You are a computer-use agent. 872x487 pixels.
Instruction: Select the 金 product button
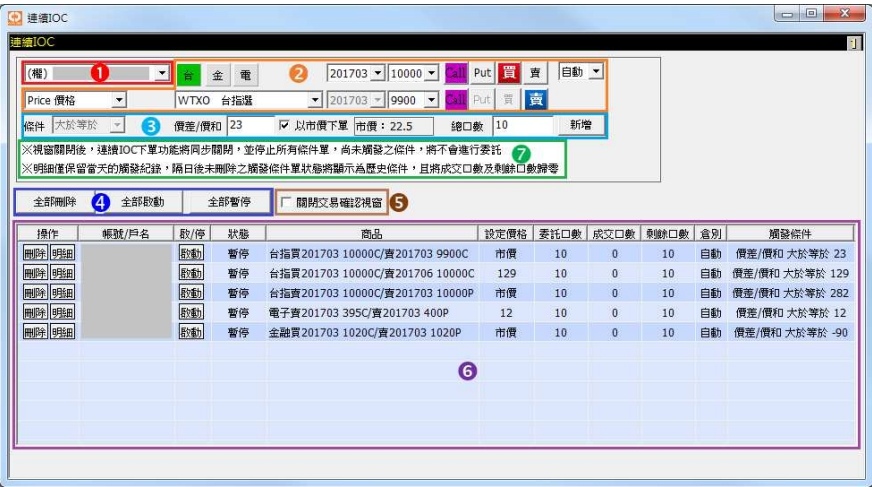(x=217, y=74)
